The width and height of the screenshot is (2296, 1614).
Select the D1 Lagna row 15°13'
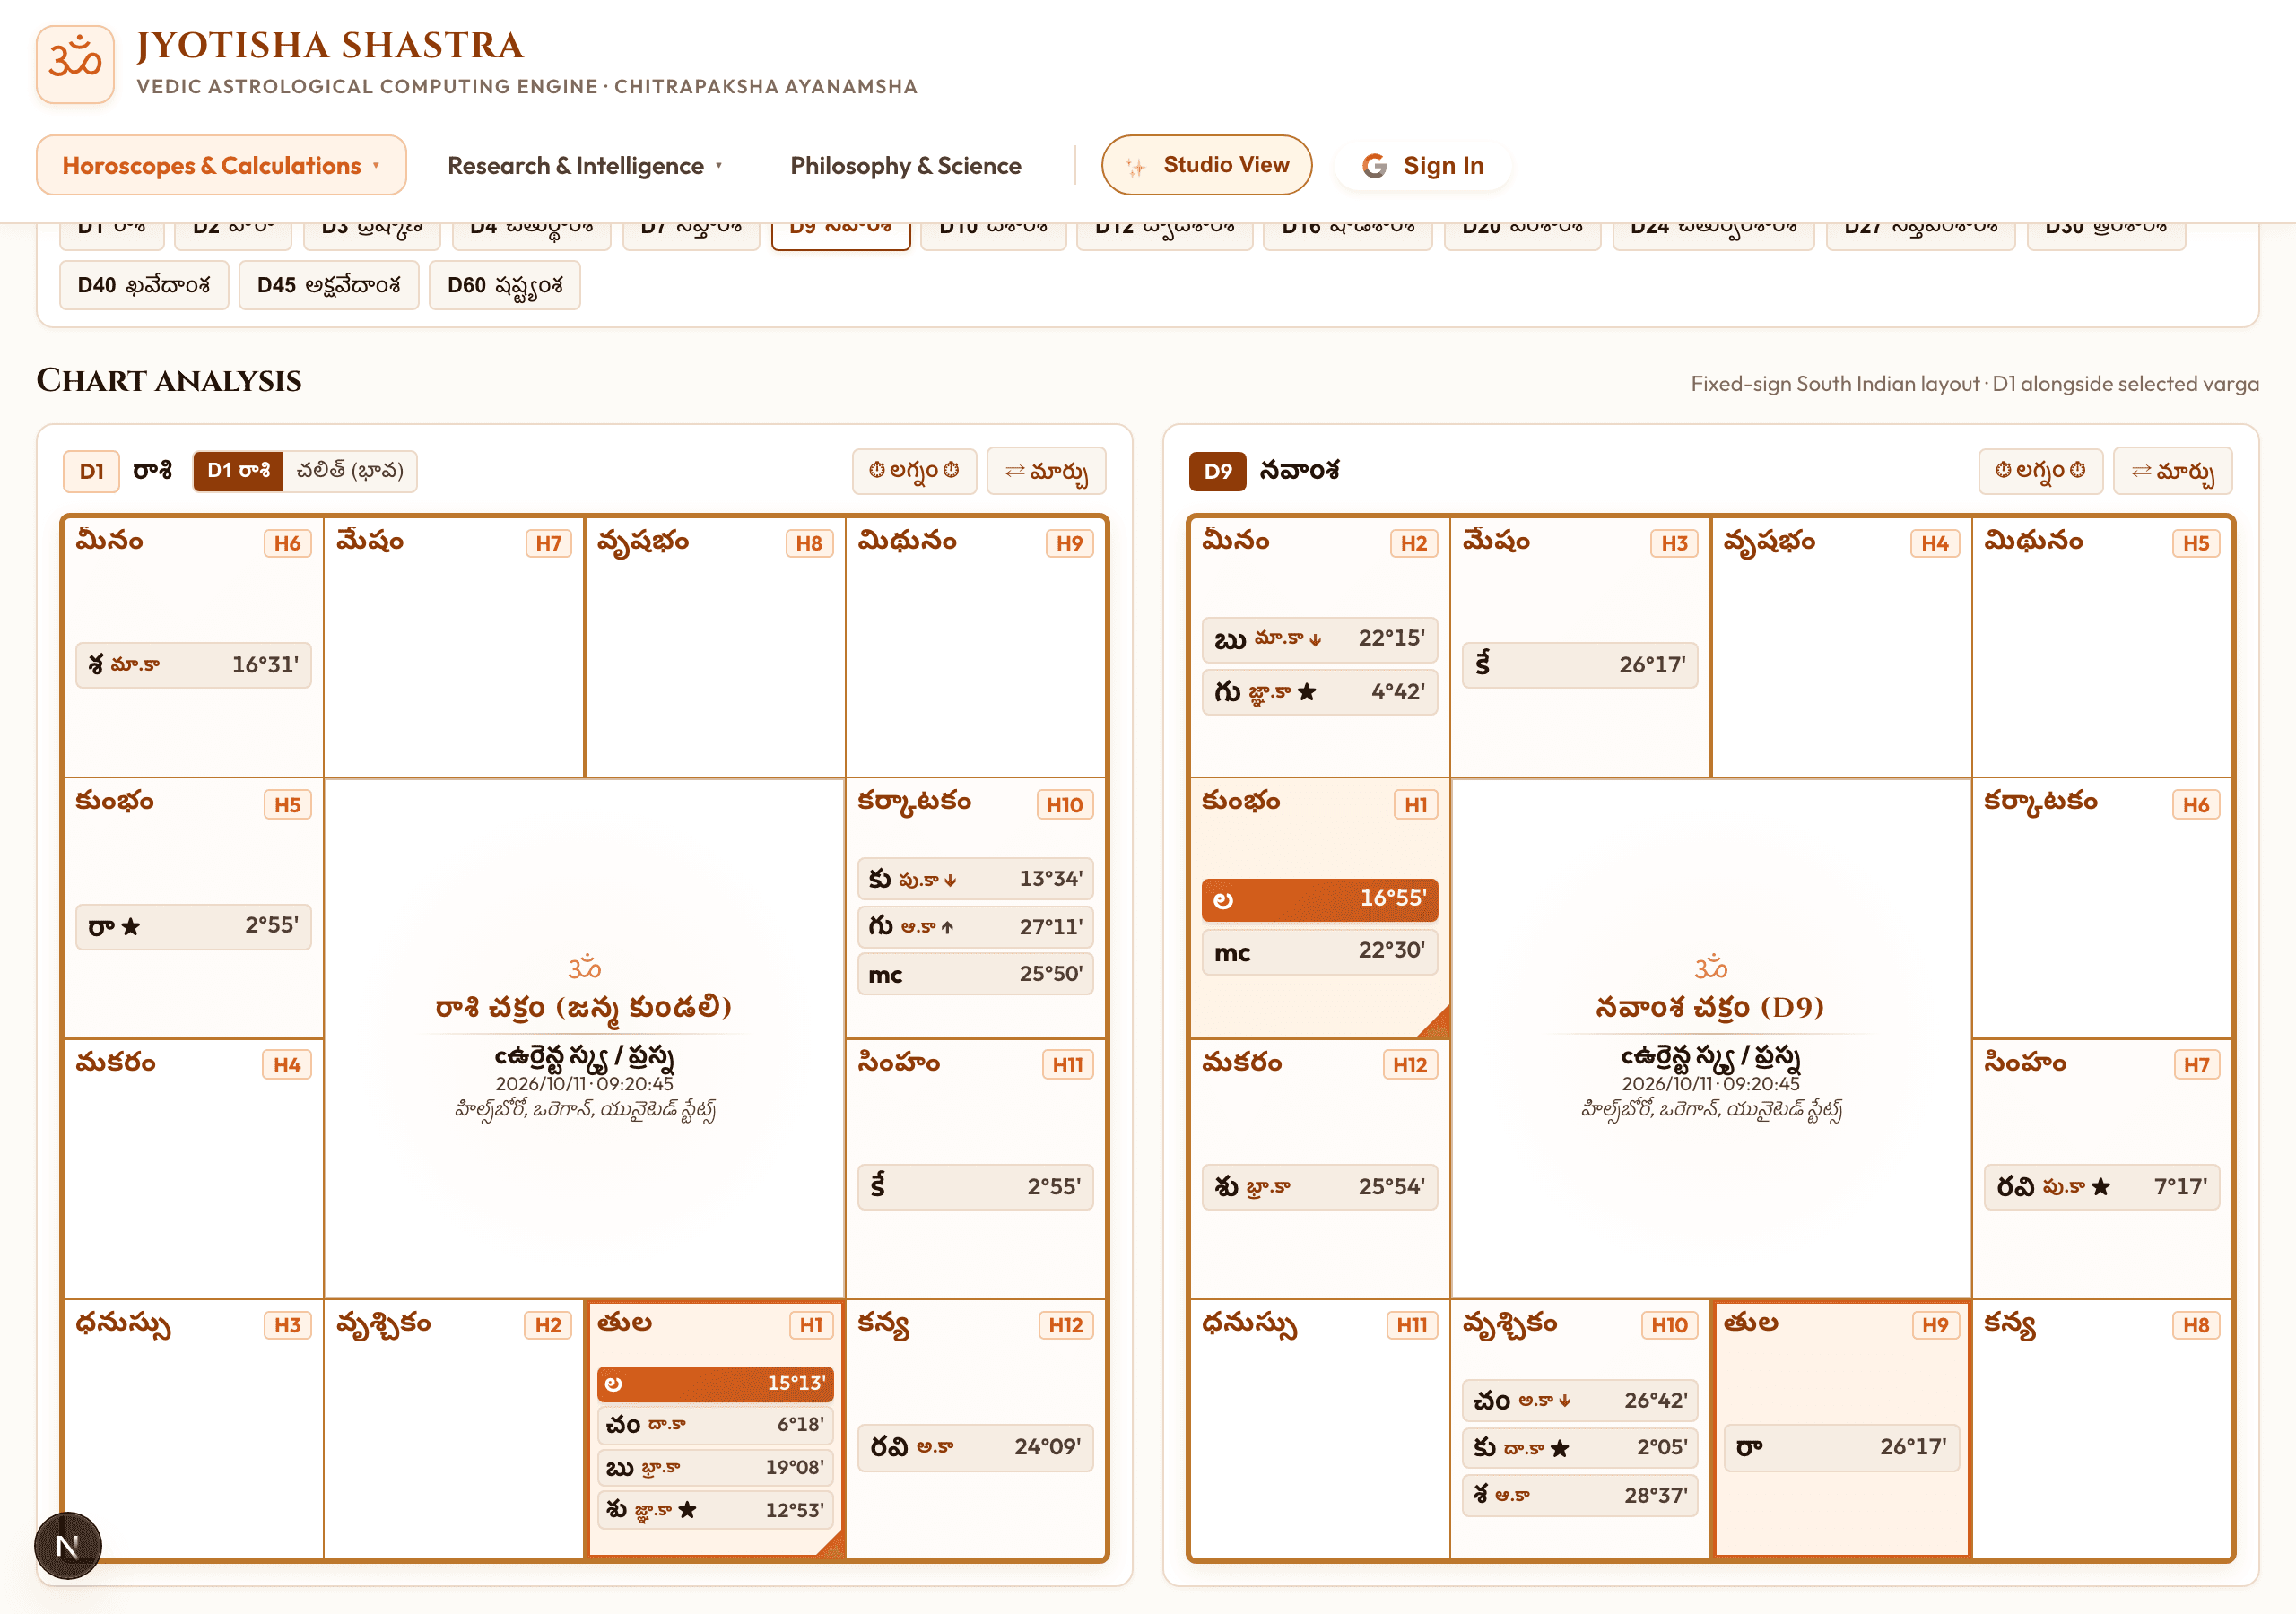pyautogui.click(x=715, y=1383)
